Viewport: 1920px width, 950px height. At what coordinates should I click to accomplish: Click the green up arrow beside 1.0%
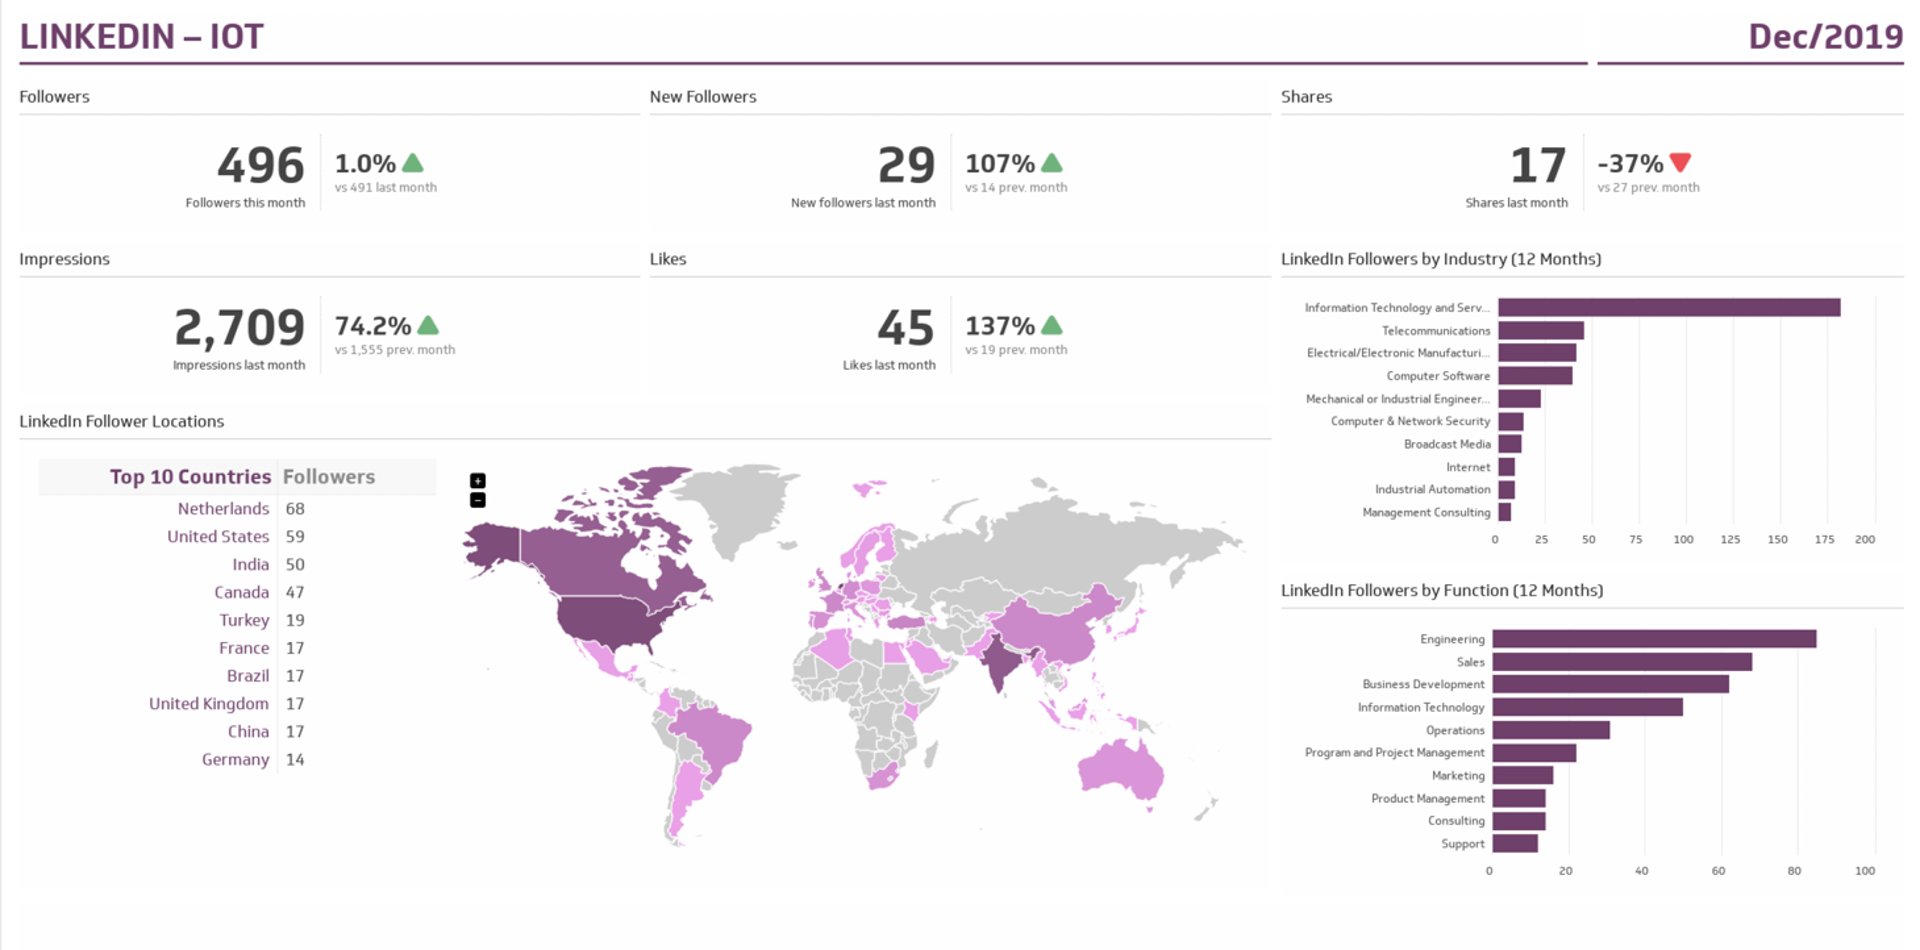(x=412, y=163)
